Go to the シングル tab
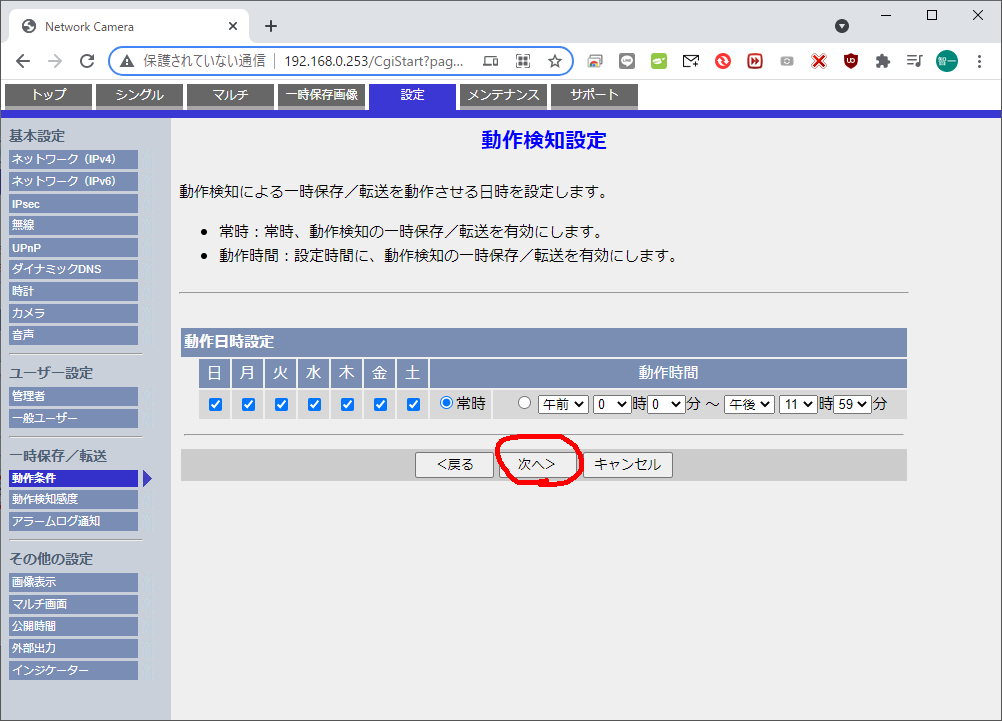Image resolution: width=1002 pixels, height=721 pixels. (x=138, y=95)
